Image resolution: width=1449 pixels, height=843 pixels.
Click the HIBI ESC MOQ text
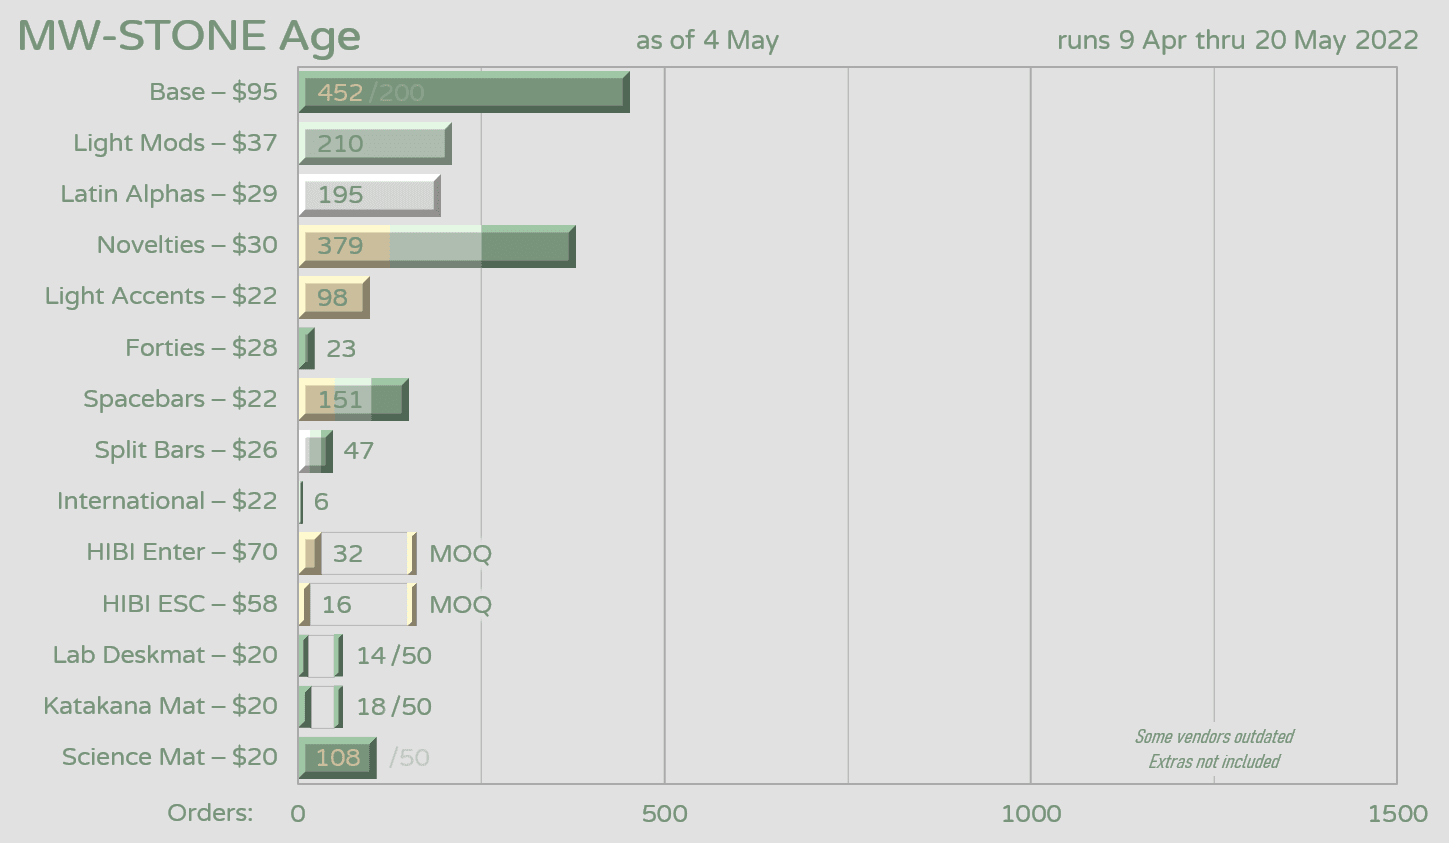(460, 605)
